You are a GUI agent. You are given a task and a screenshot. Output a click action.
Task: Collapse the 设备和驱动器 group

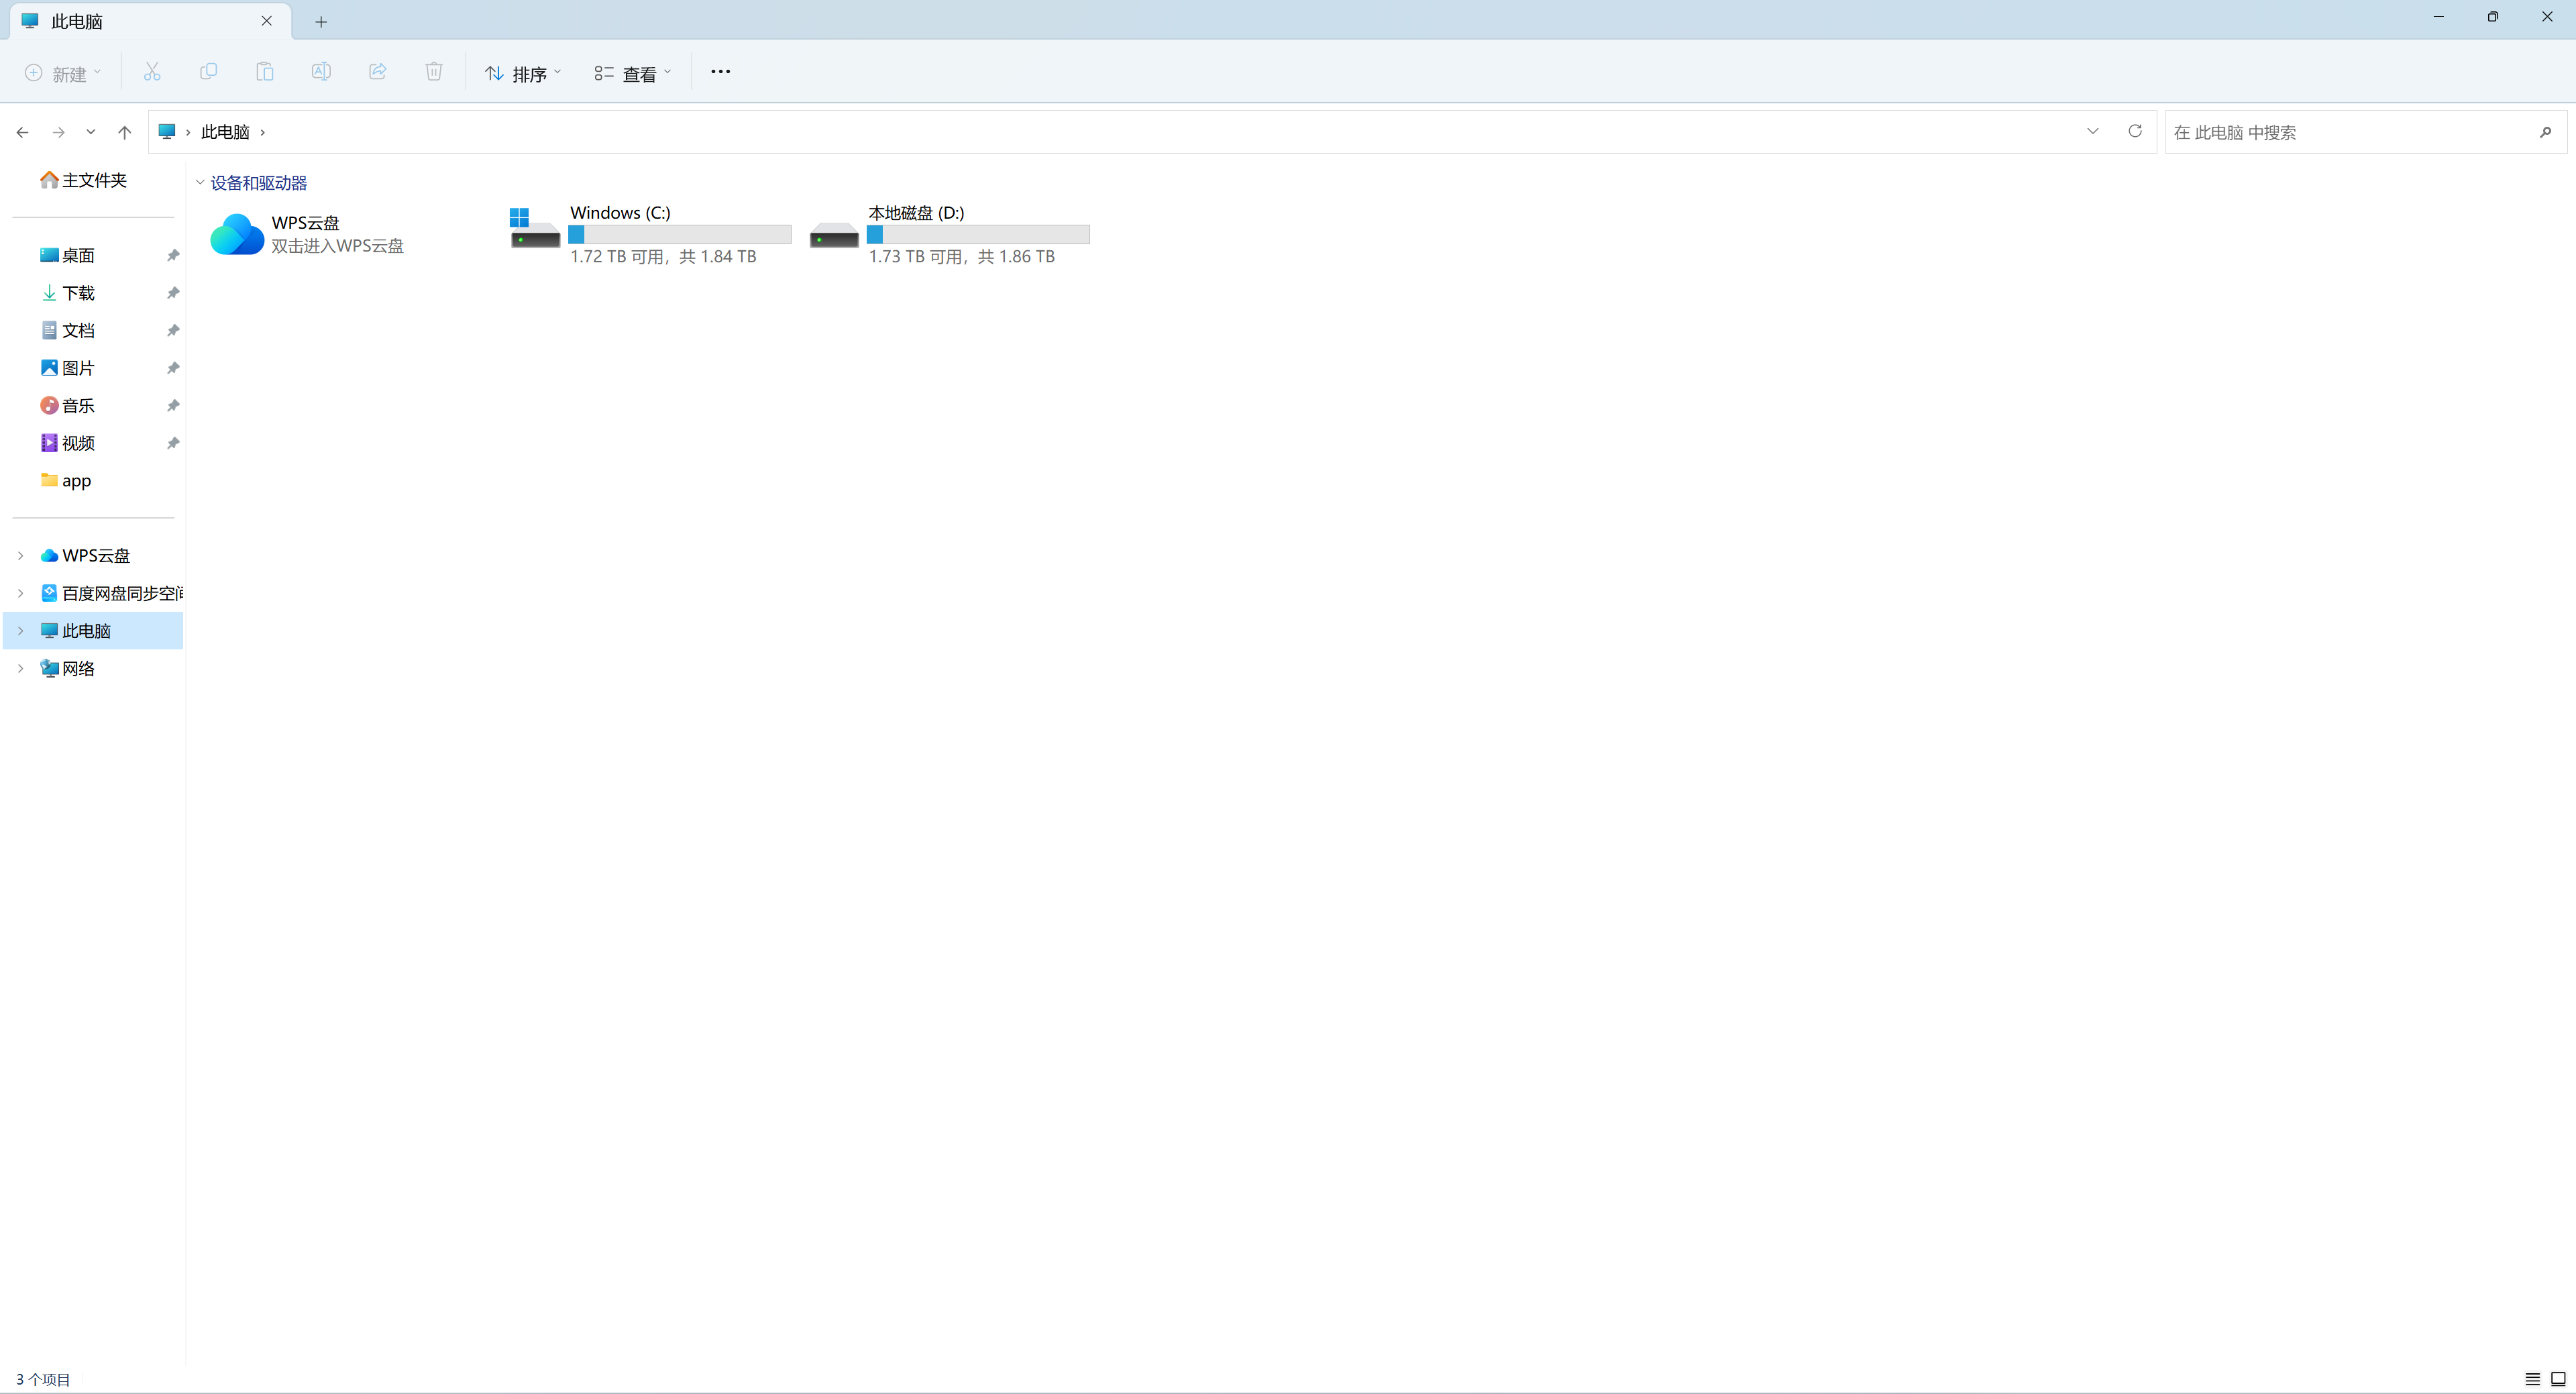(x=200, y=183)
